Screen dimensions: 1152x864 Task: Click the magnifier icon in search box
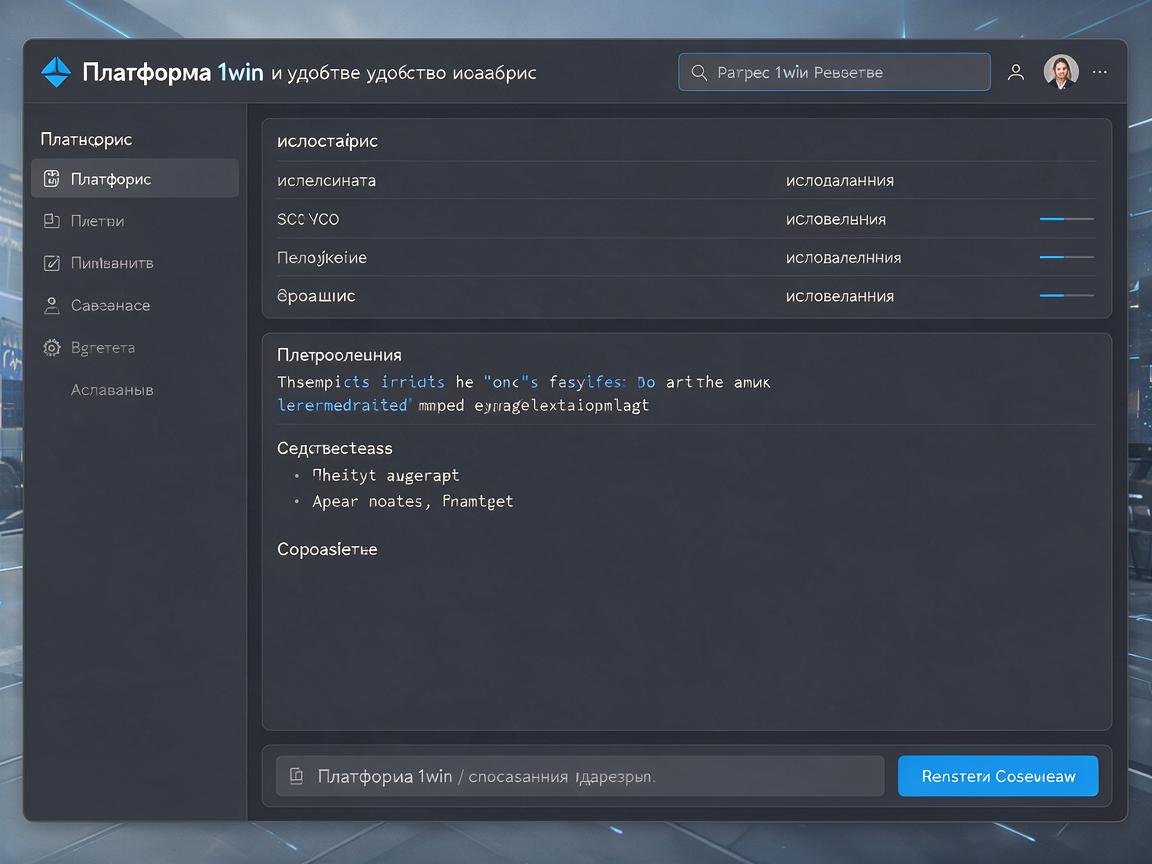[x=699, y=73]
